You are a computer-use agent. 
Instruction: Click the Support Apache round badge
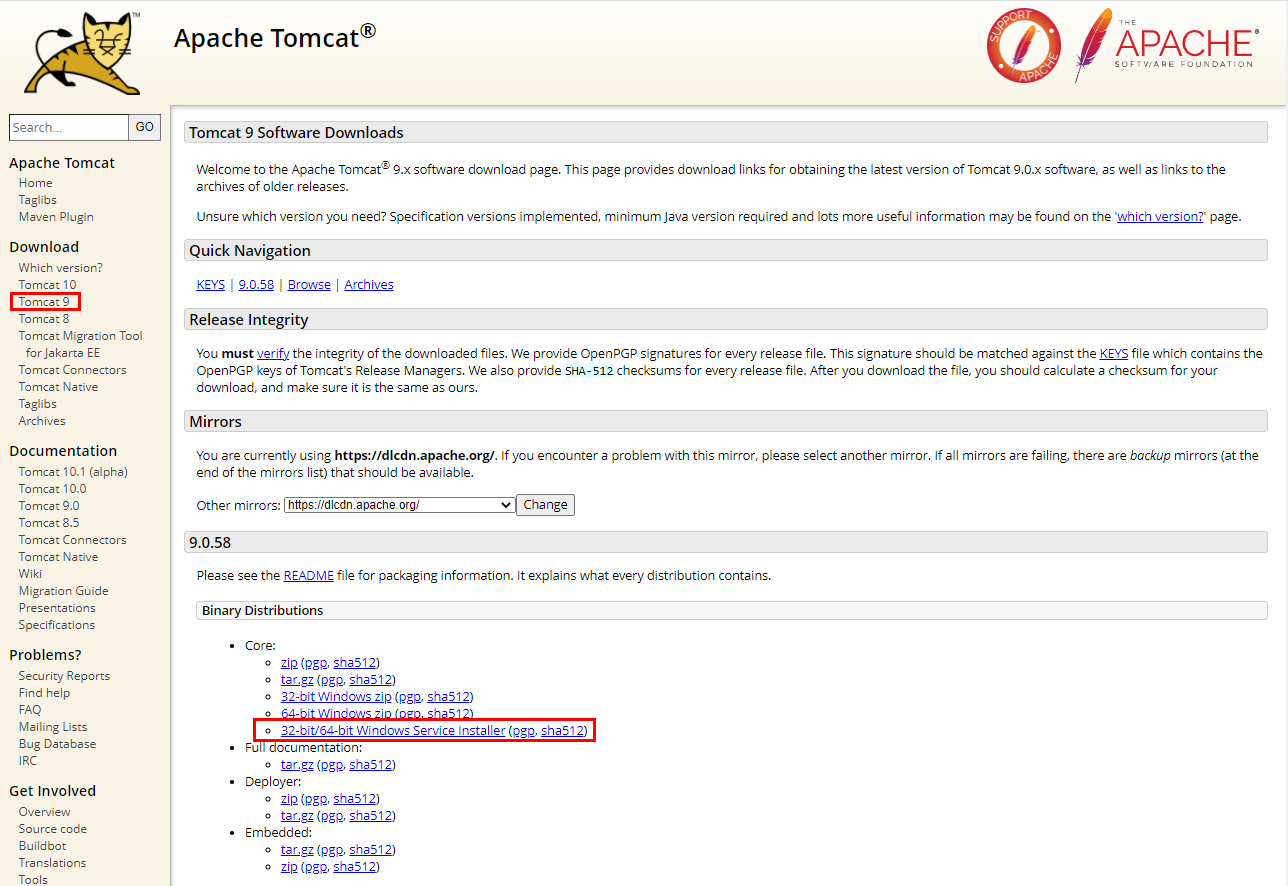tap(1023, 45)
